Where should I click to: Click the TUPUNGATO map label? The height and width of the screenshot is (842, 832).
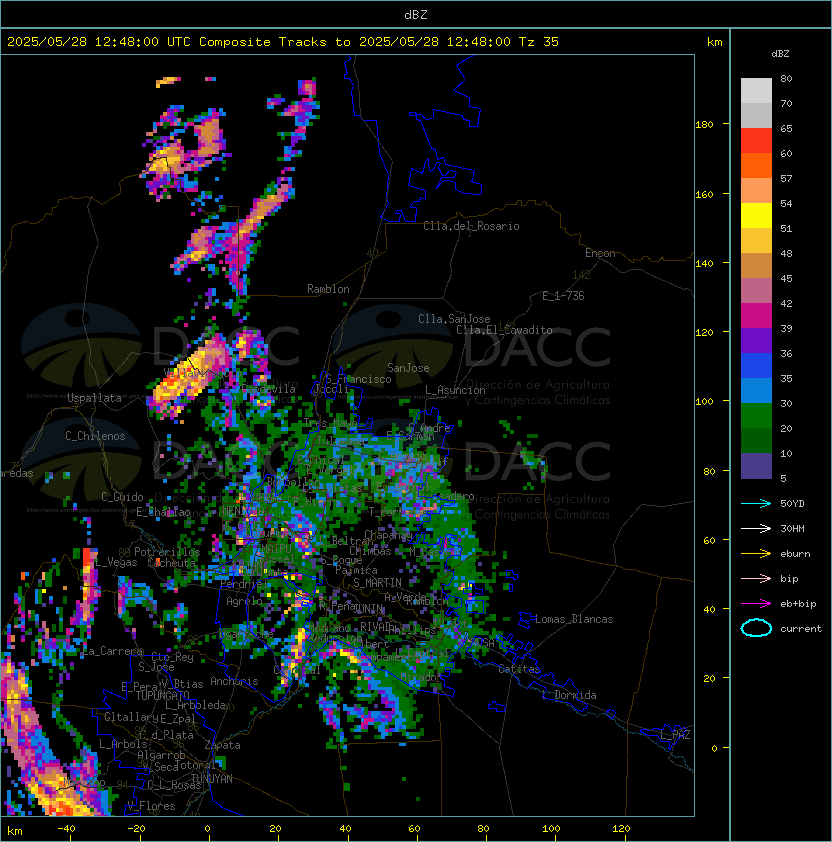click(162, 695)
